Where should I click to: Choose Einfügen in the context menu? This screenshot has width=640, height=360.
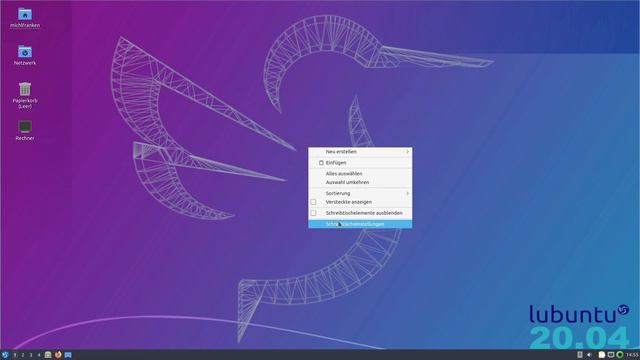point(360,162)
